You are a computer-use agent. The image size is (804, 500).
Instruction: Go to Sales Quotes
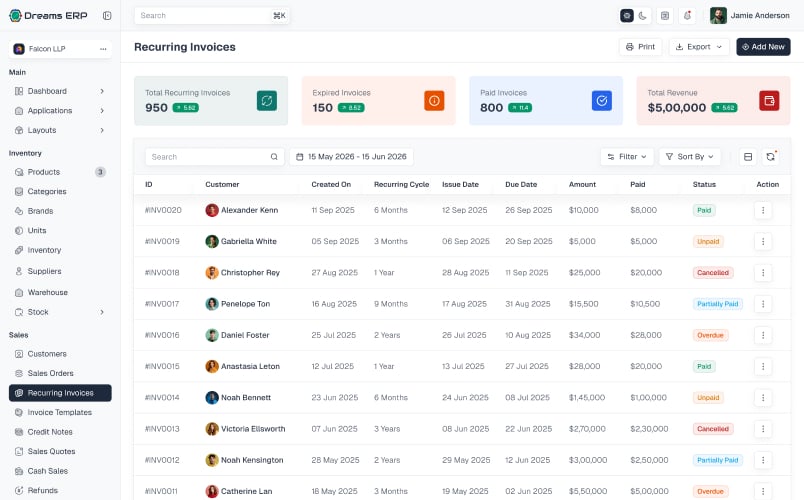pyautogui.click(x=60, y=451)
